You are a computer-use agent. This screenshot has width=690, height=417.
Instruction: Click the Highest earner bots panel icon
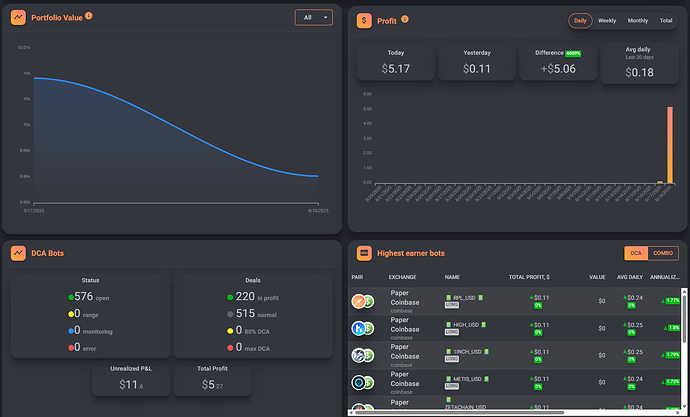click(x=364, y=253)
